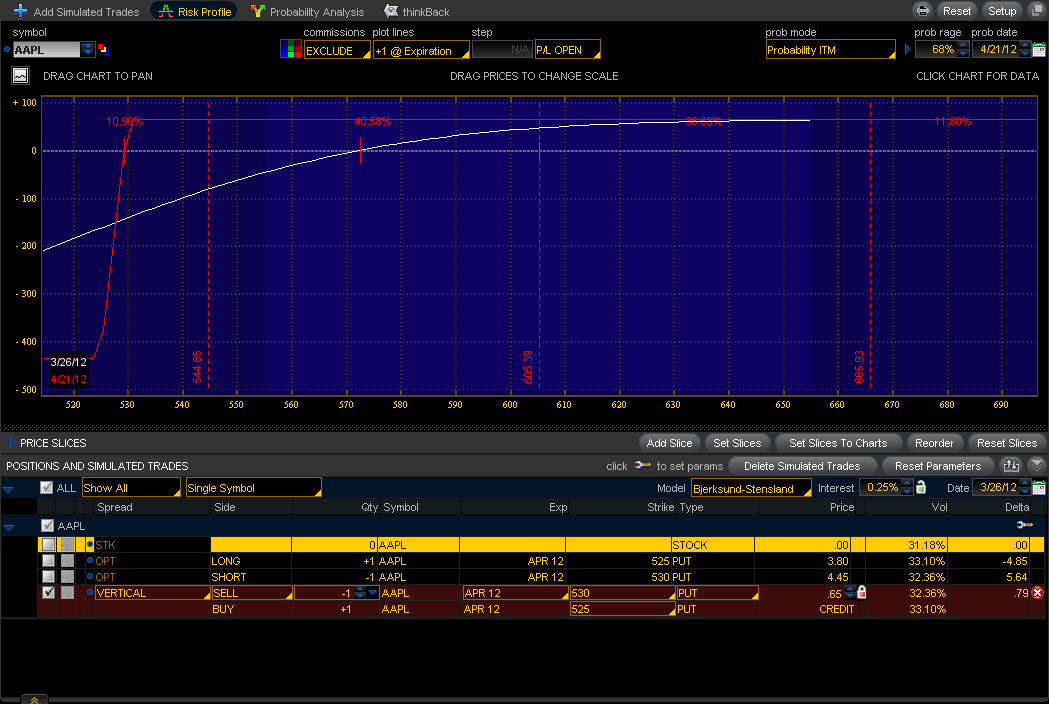Uncheck the VERTICAL row checkbox
The width and height of the screenshot is (1049, 704).
click(x=48, y=592)
